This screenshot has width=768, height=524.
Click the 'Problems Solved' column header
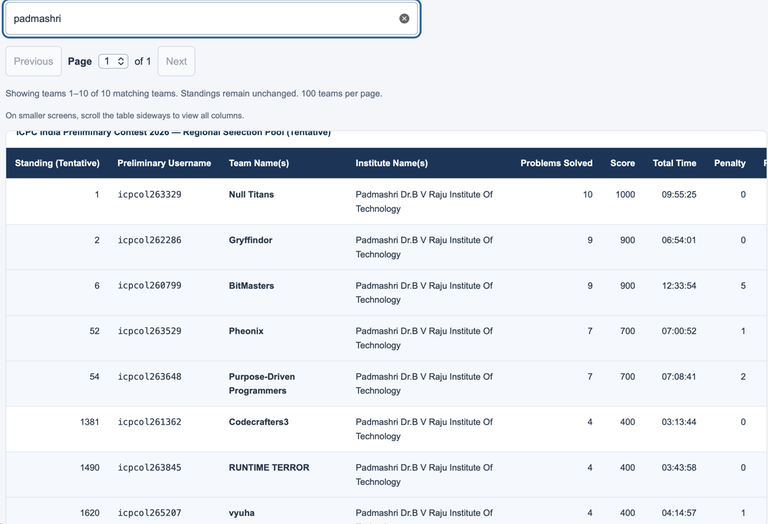556,163
